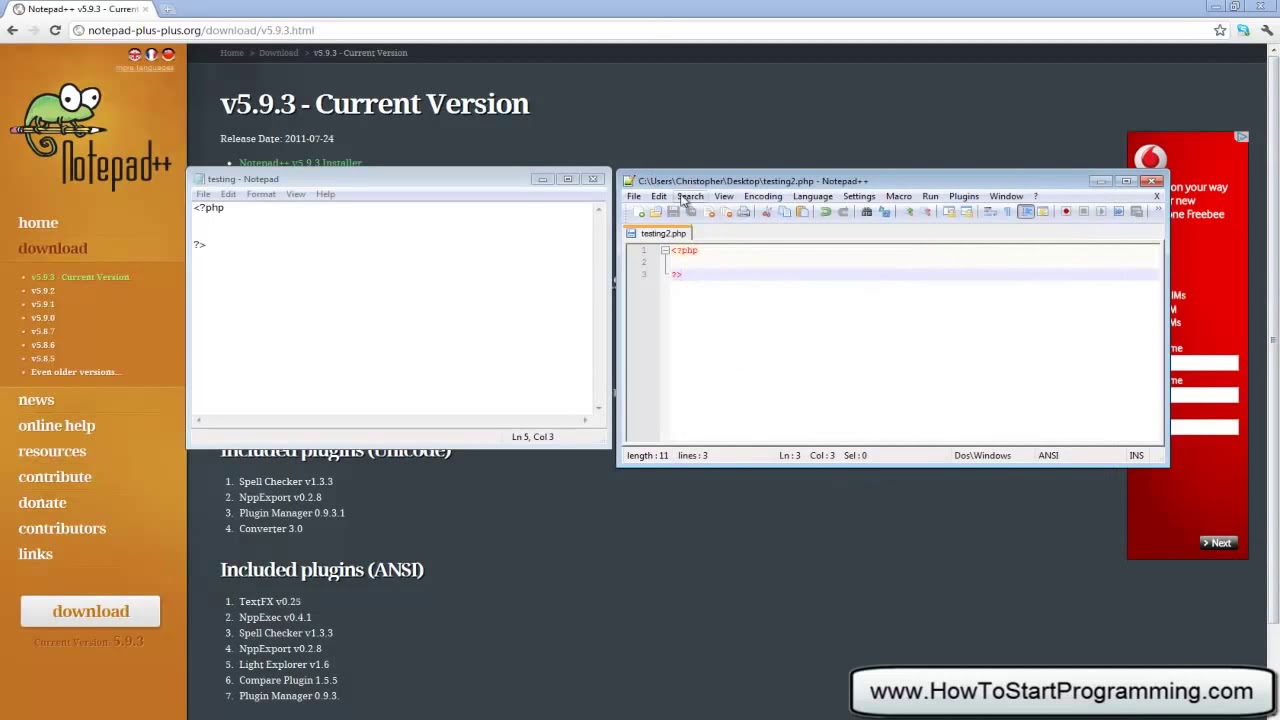Switch site language with UK flag
The width and height of the screenshot is (1280, 720).
[135, 55]
